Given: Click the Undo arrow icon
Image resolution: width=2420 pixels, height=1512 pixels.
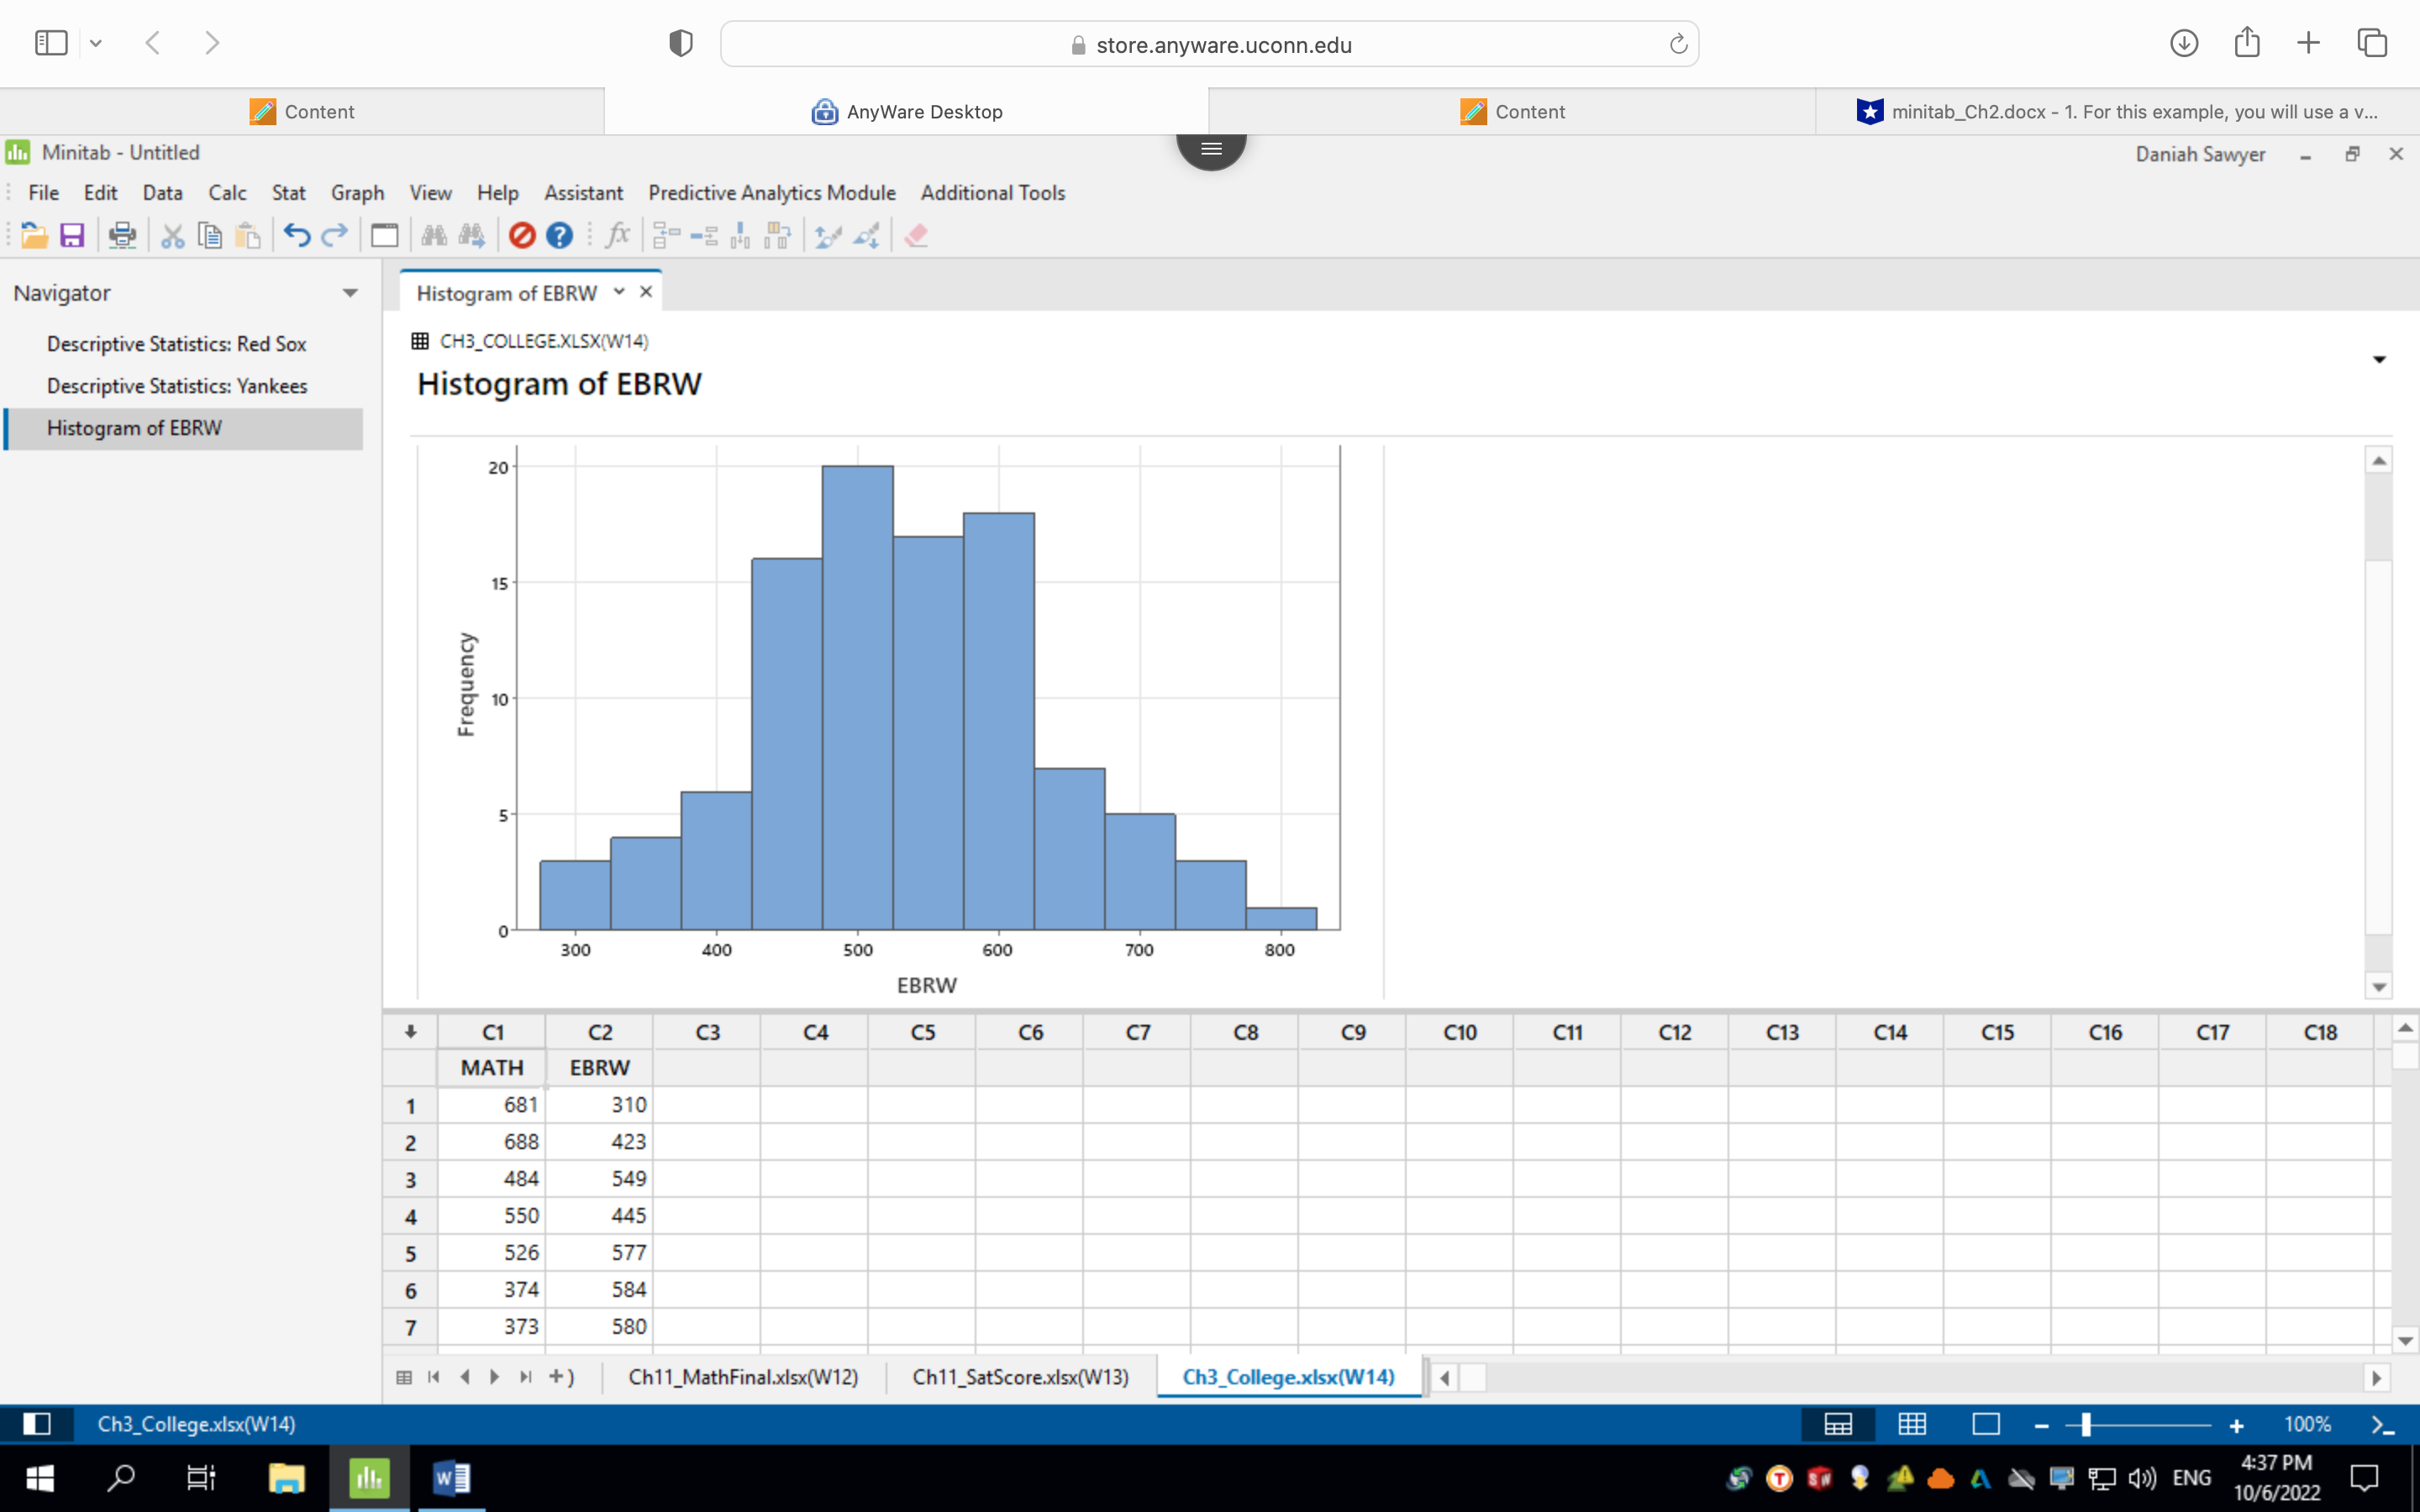Looking at the screenshot, I should pyautogui.click(x=296, y=235).
